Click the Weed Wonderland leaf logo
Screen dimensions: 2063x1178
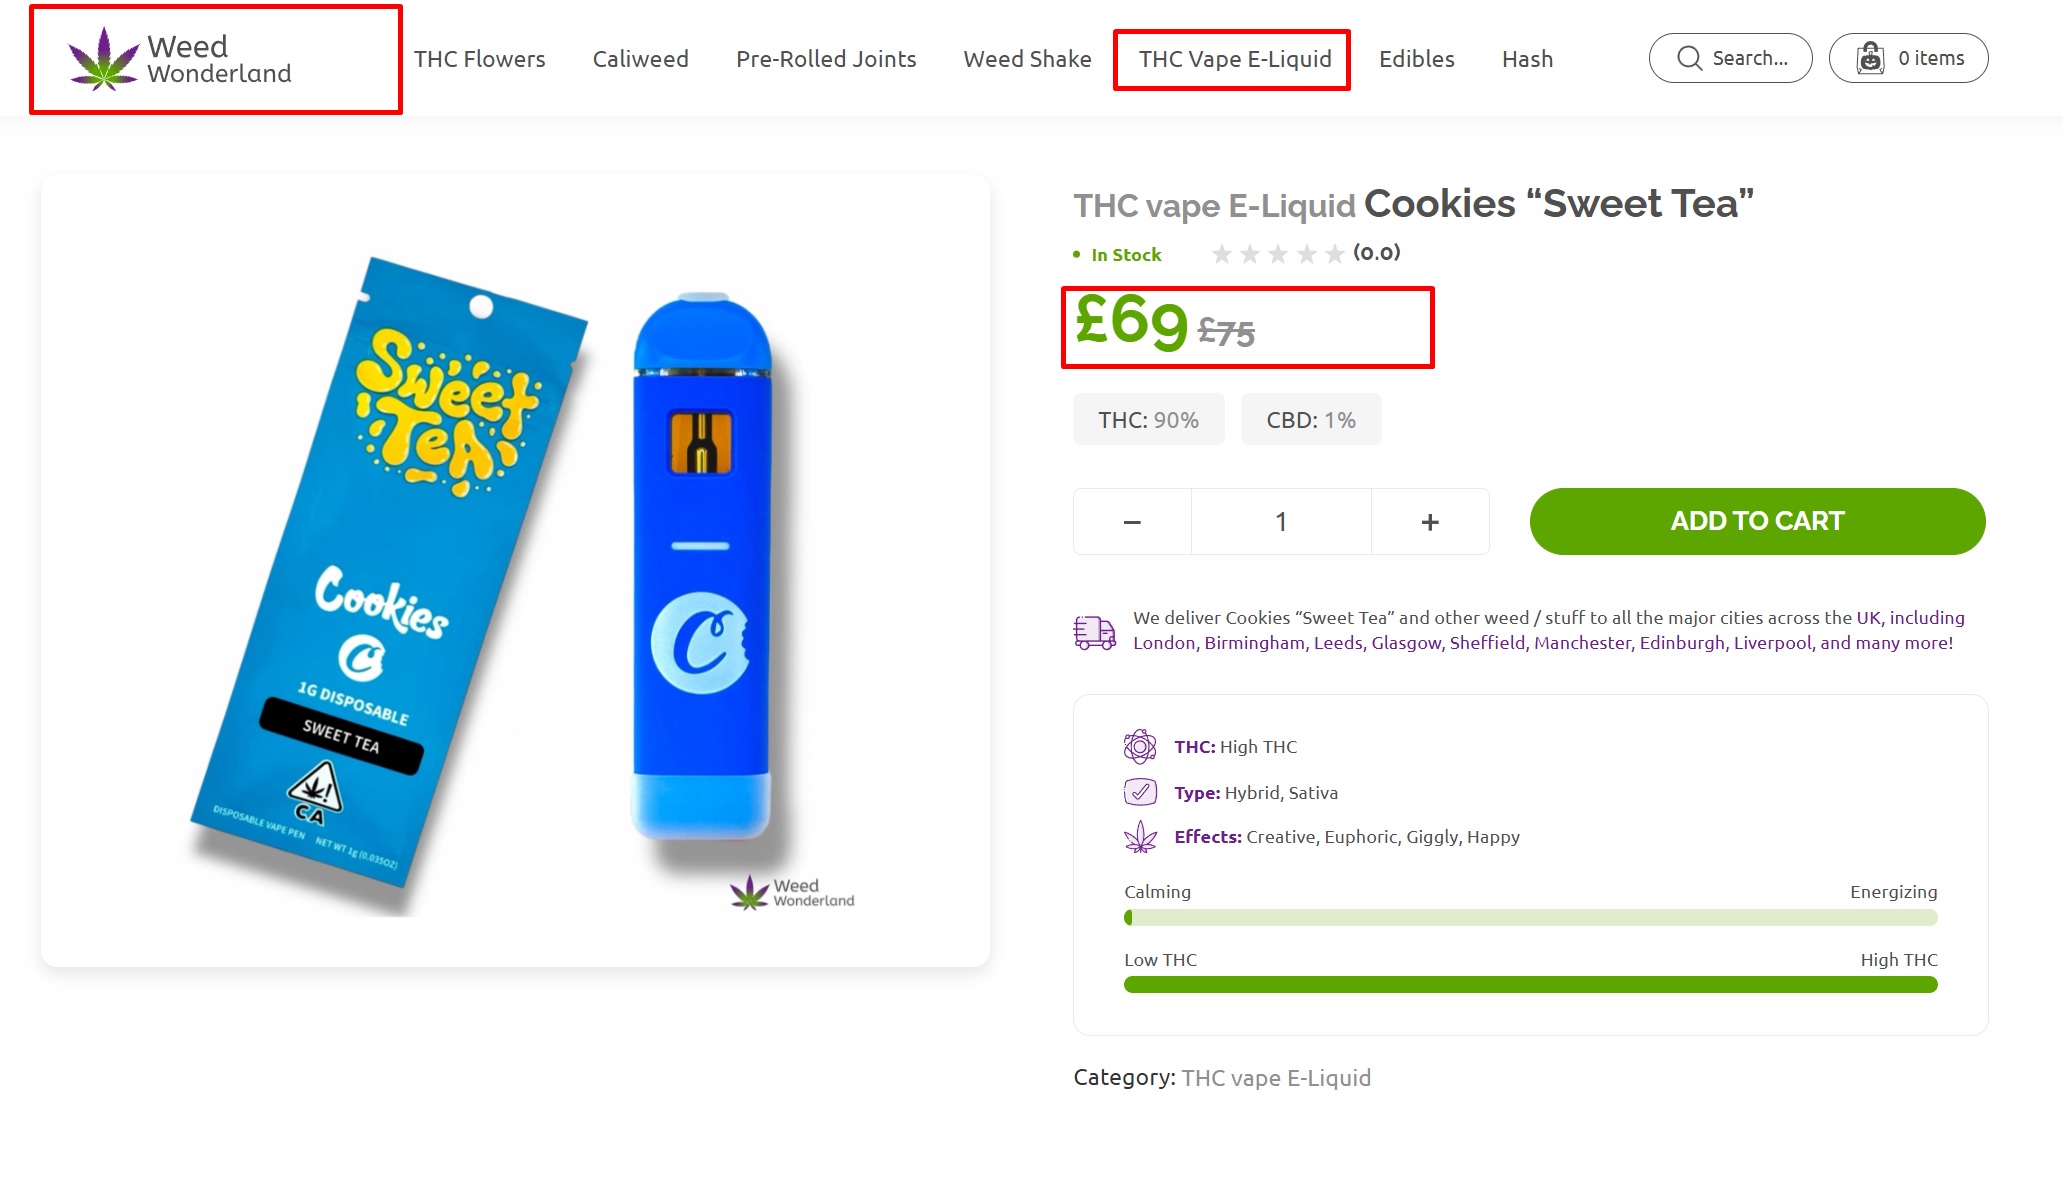tap(104, 59)
